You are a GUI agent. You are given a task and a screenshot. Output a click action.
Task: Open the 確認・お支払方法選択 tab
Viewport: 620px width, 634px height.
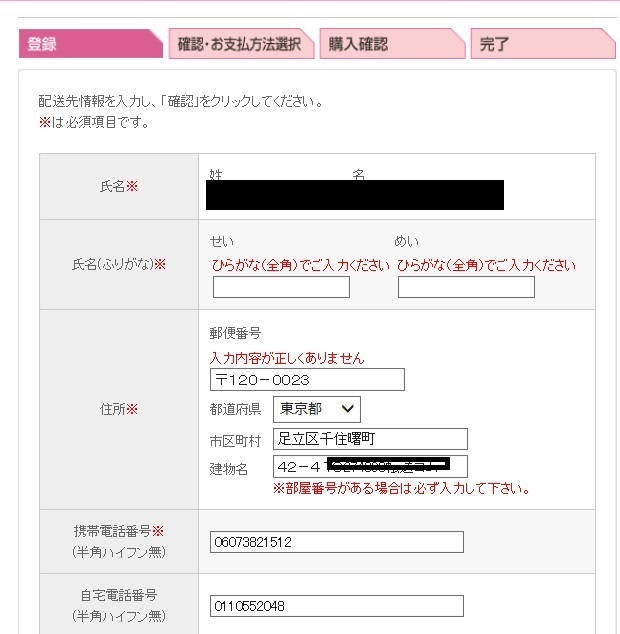[x=239, y=44]
